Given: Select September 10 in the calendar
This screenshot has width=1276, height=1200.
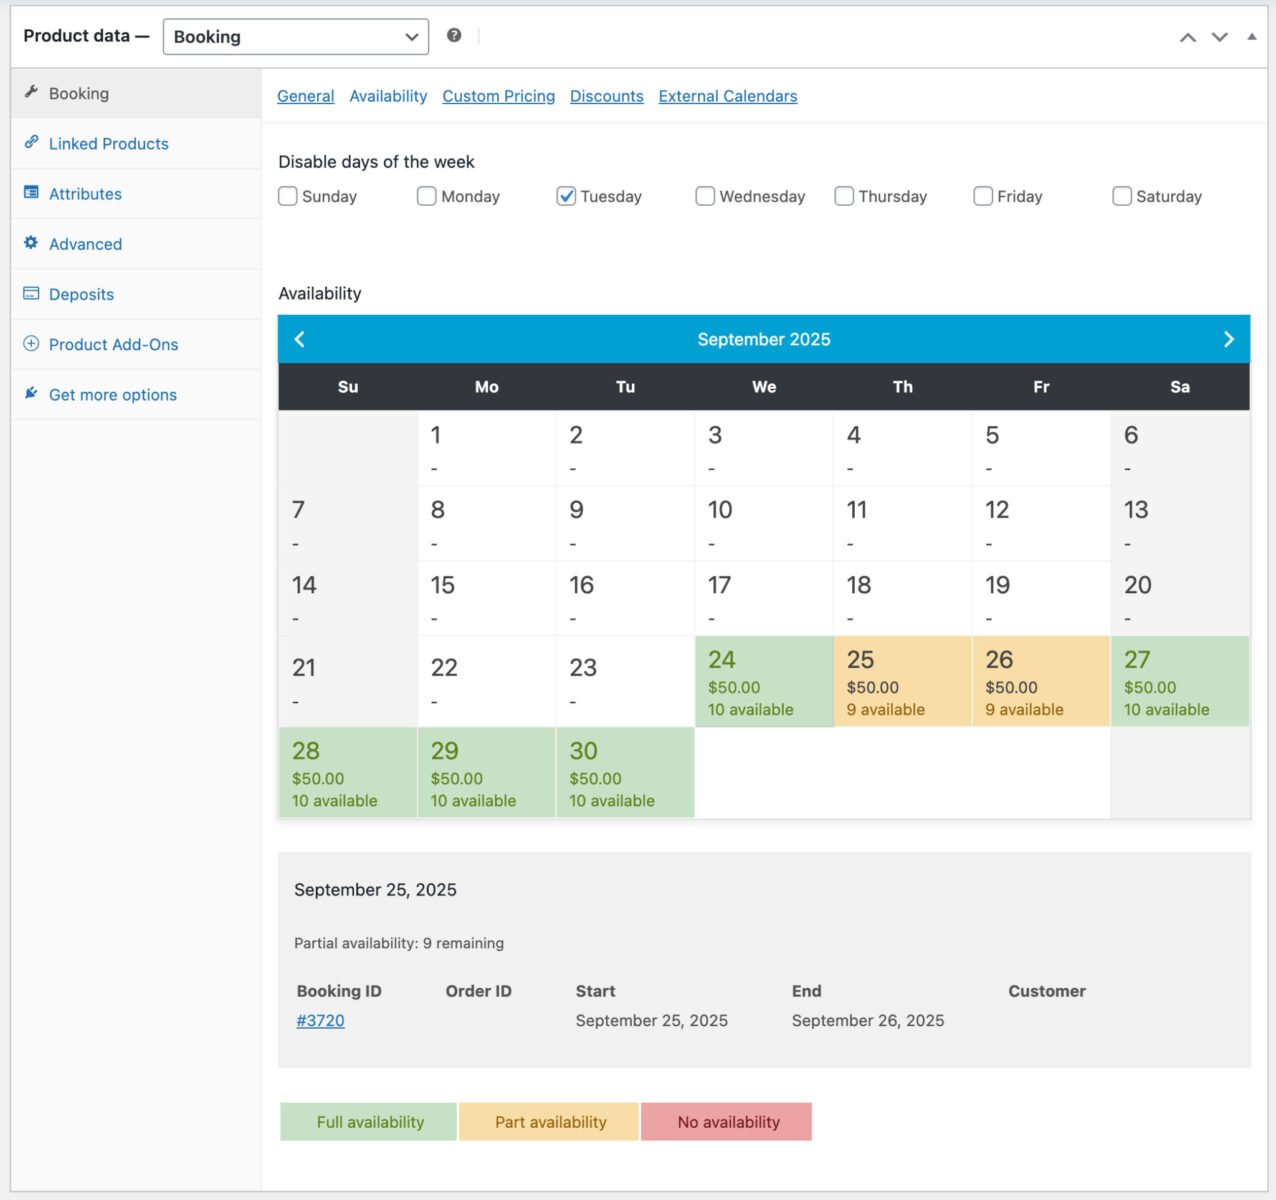Looking at the screenshot, I should click(x=764, y=523).
